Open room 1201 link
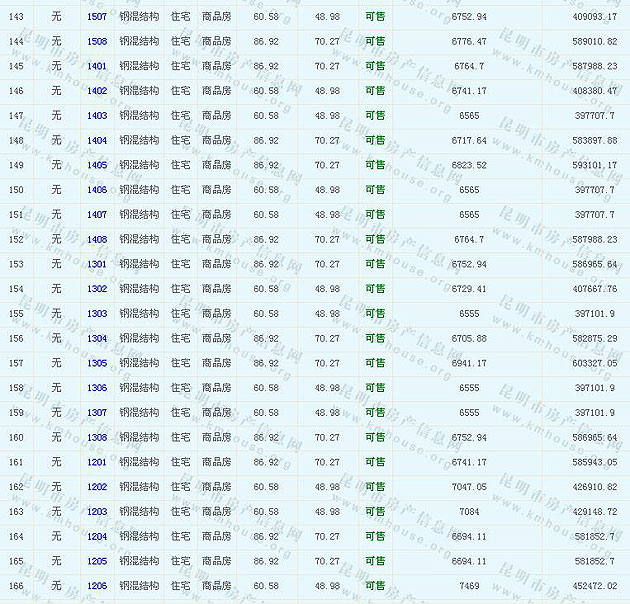Screen dimensions: 630x604 [x=97, y=462]
